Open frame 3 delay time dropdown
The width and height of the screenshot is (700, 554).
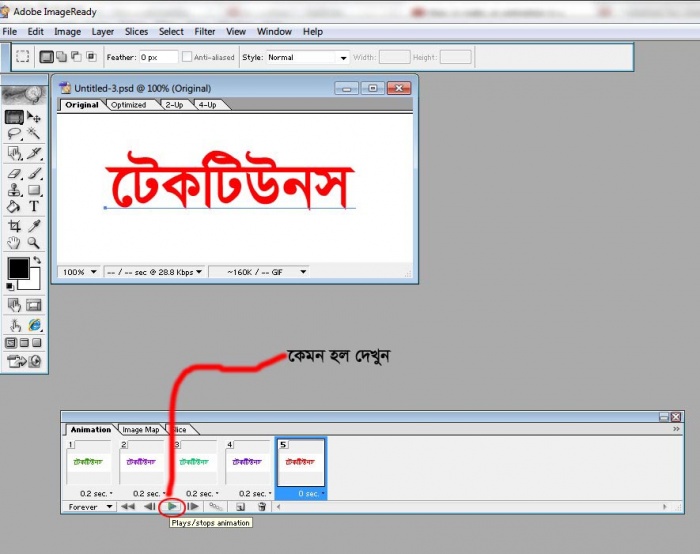(x=202, y=493)
